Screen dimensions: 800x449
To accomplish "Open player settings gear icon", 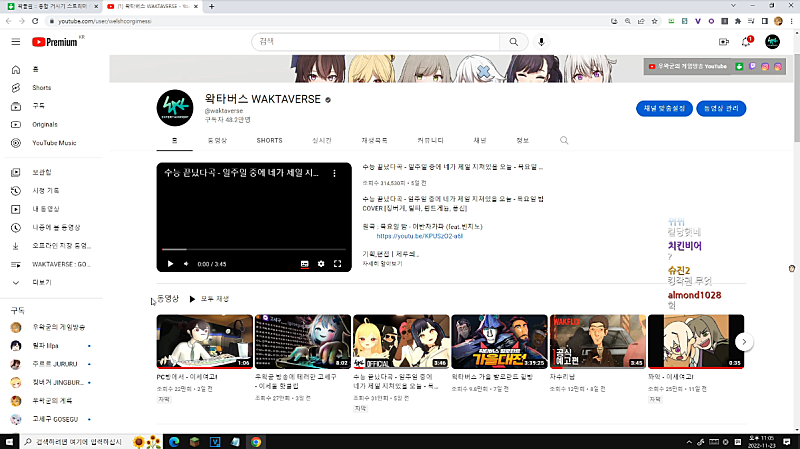I will 321,263.
